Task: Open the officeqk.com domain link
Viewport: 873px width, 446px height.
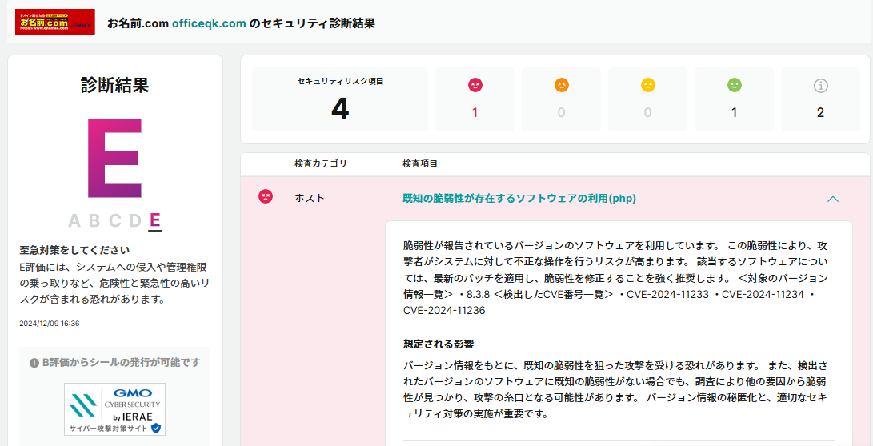Action: click(x=209, y=23)
